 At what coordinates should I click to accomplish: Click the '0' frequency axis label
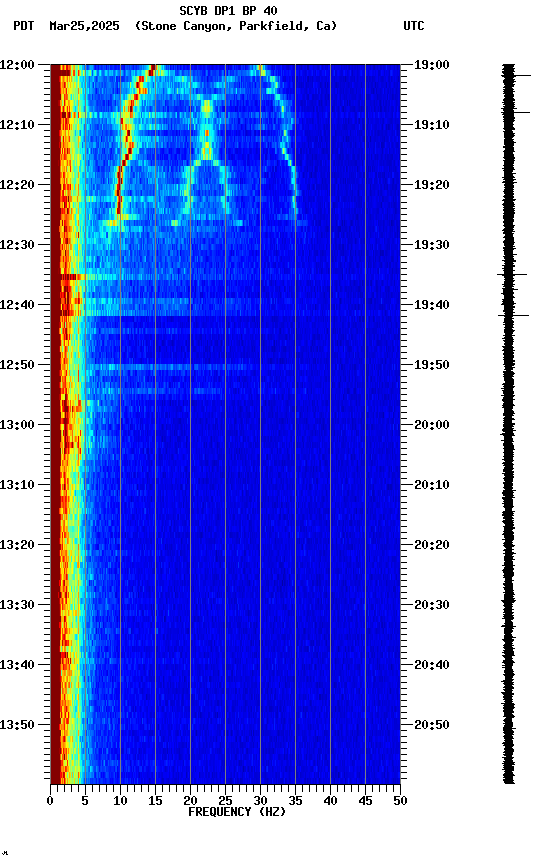click(x=50, y=801)
